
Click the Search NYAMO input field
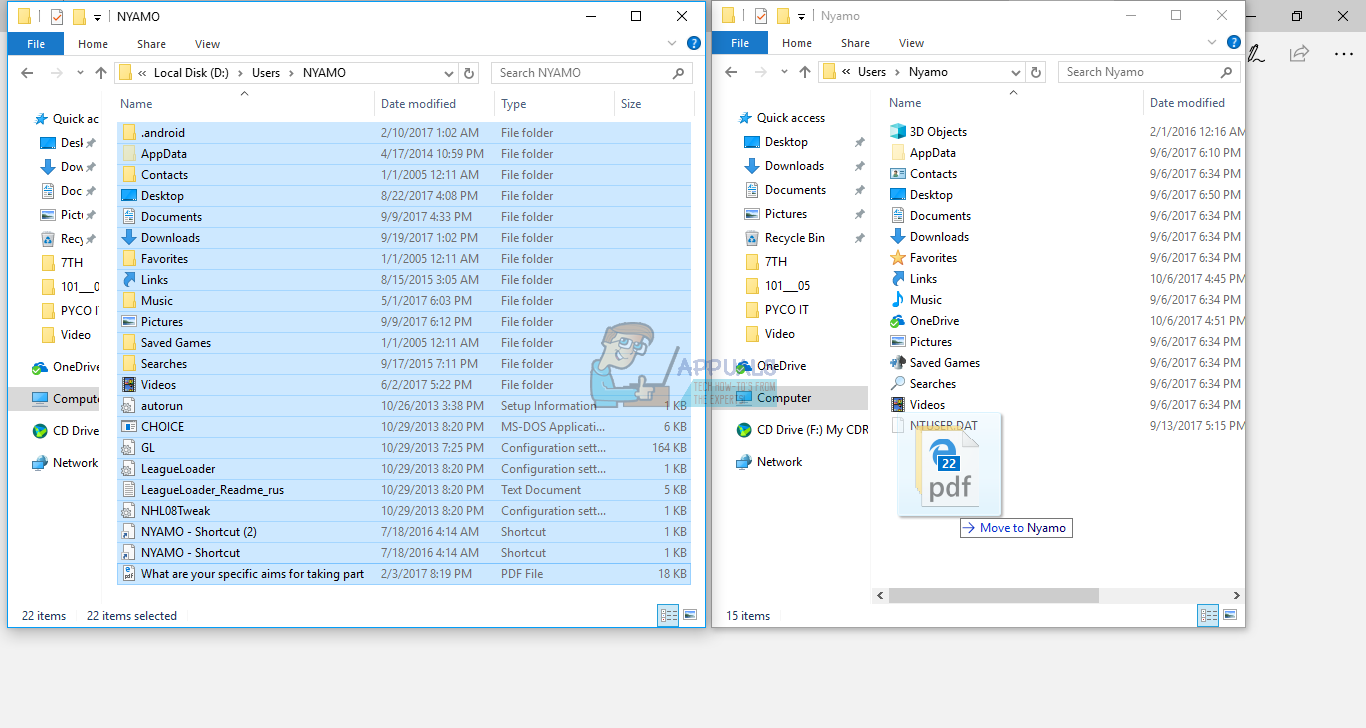pyautogui.click(x=580, y=73)
